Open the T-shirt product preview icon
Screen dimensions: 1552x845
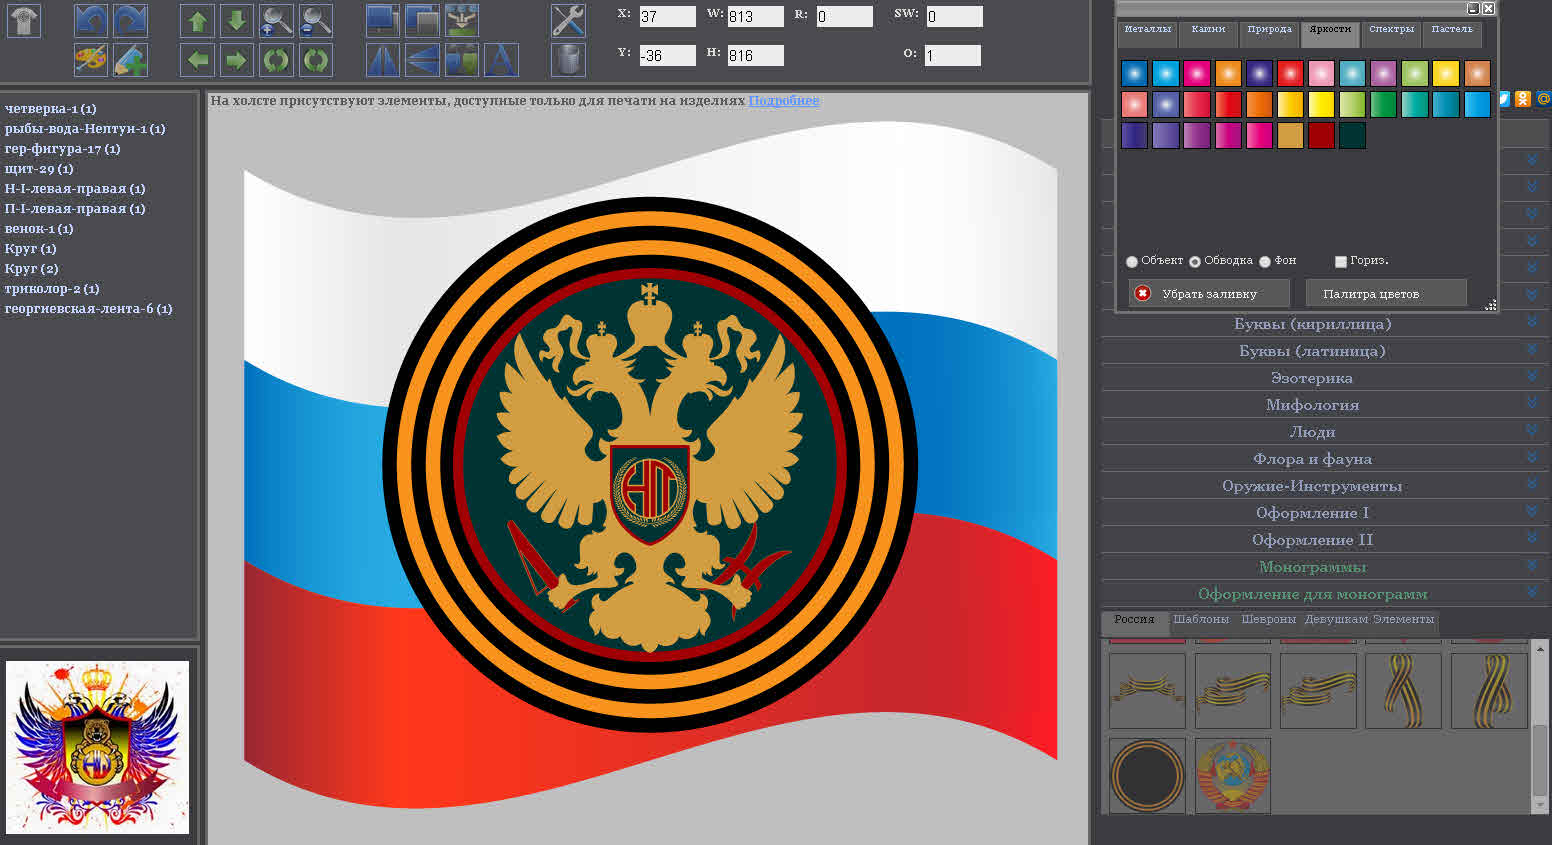tap(24, 21)
